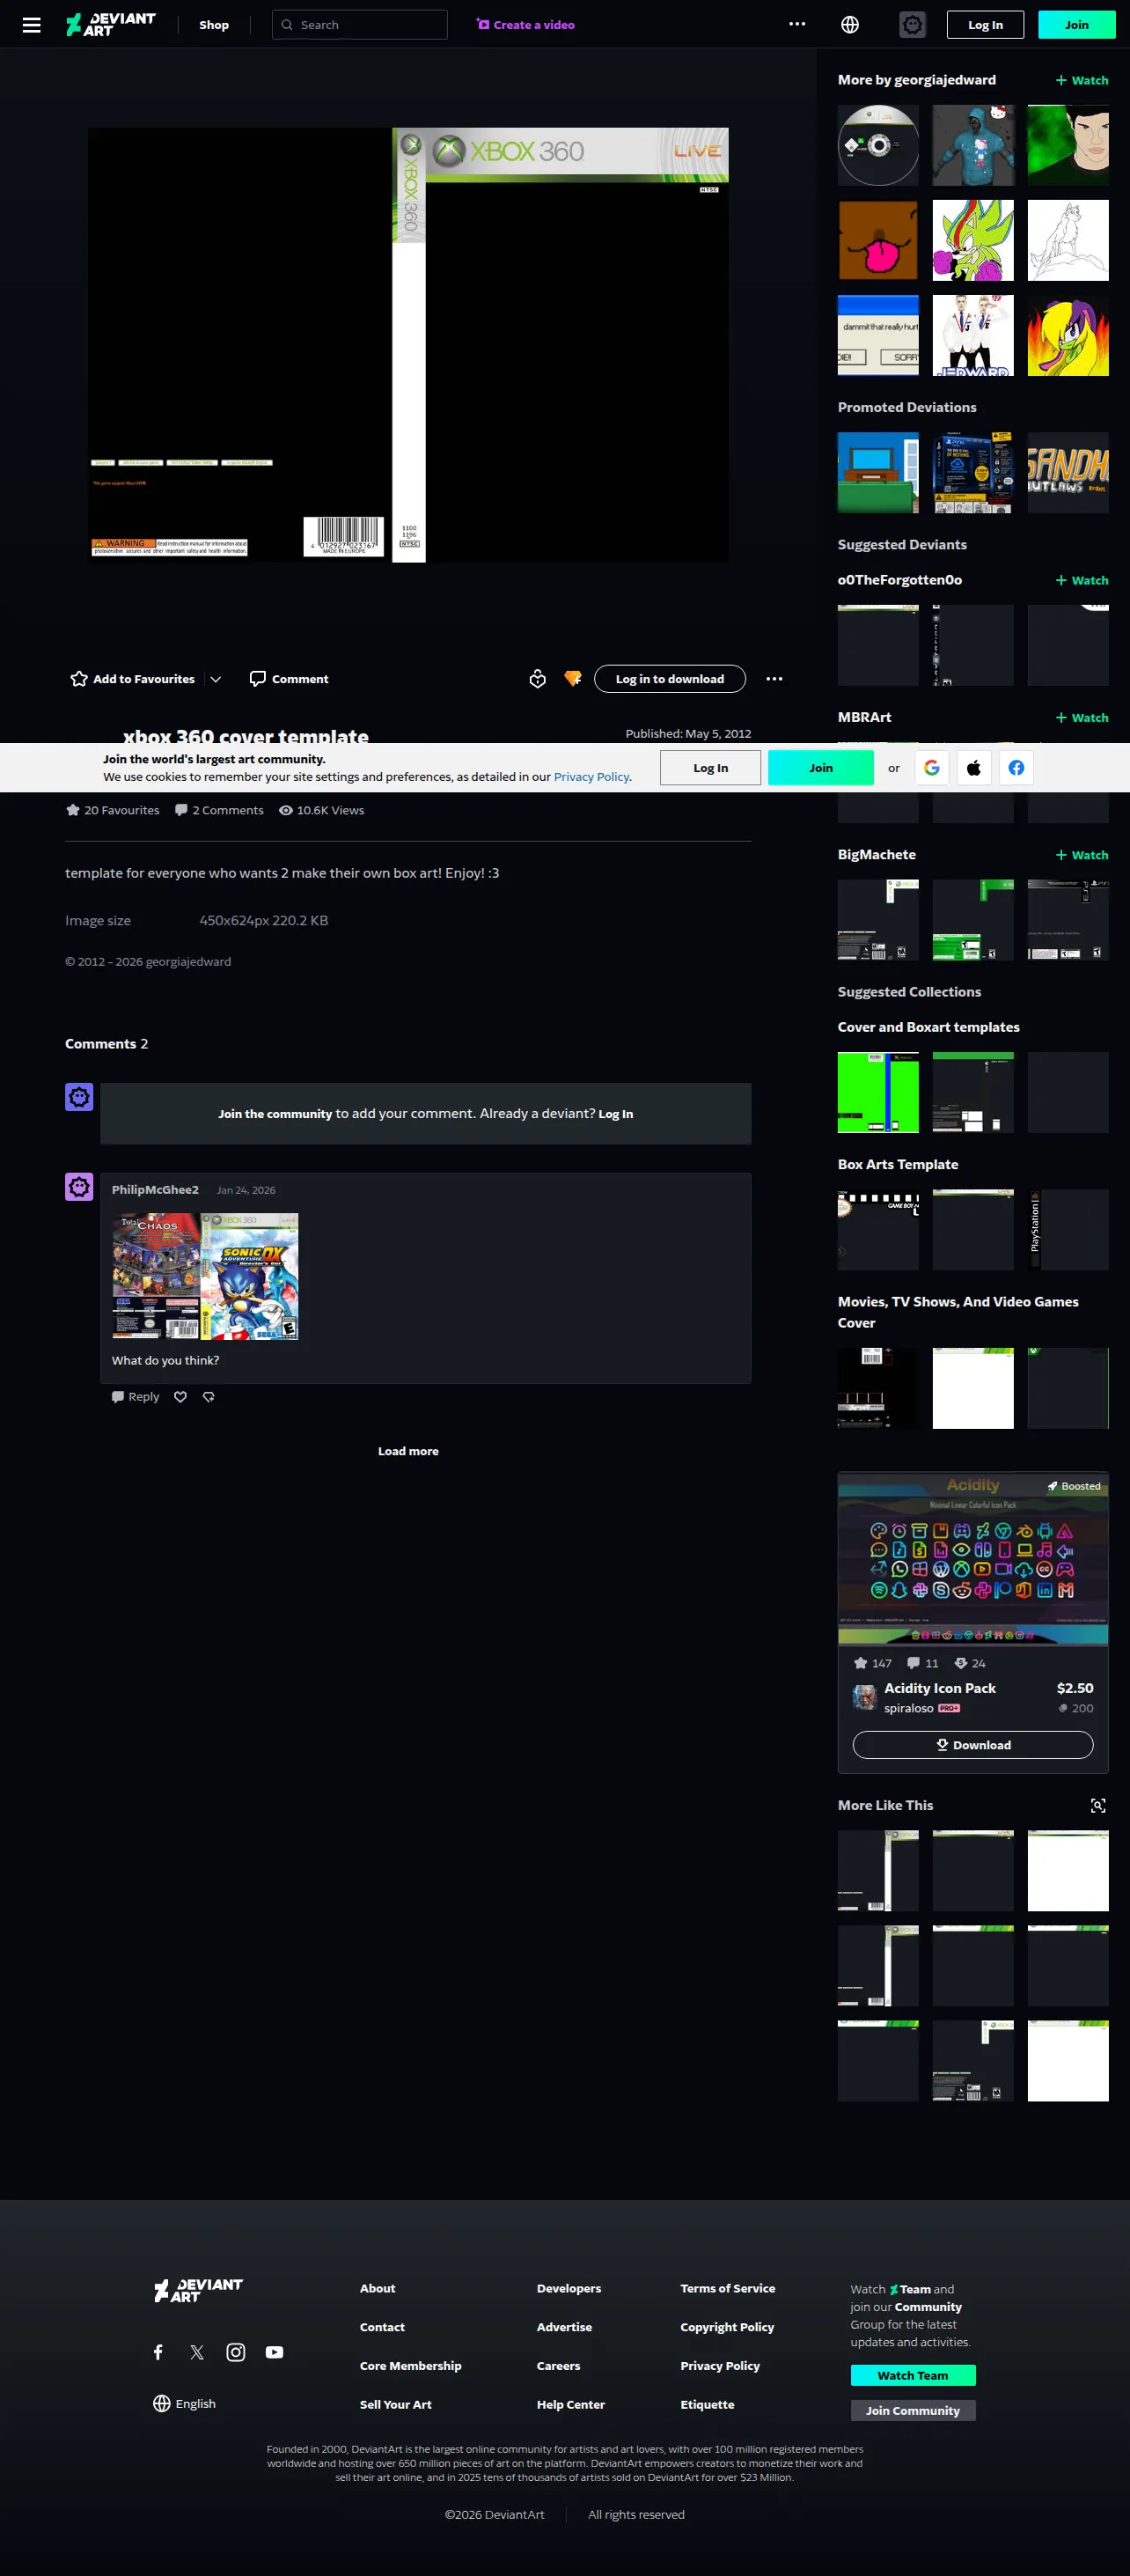Screen dimensions: 1130x2576
Task: Load more comments
Action: point(408,1451)
